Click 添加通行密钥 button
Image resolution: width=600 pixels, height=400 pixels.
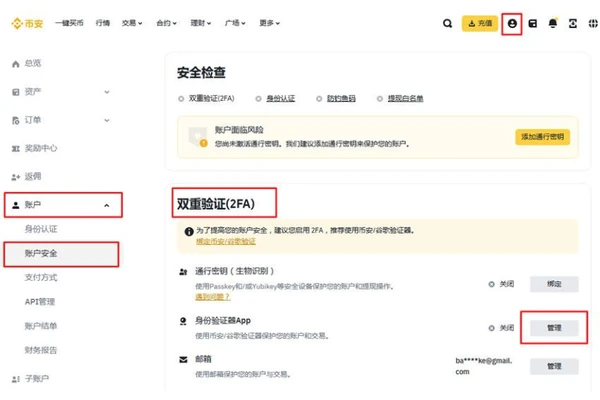(x=543, y=137)
